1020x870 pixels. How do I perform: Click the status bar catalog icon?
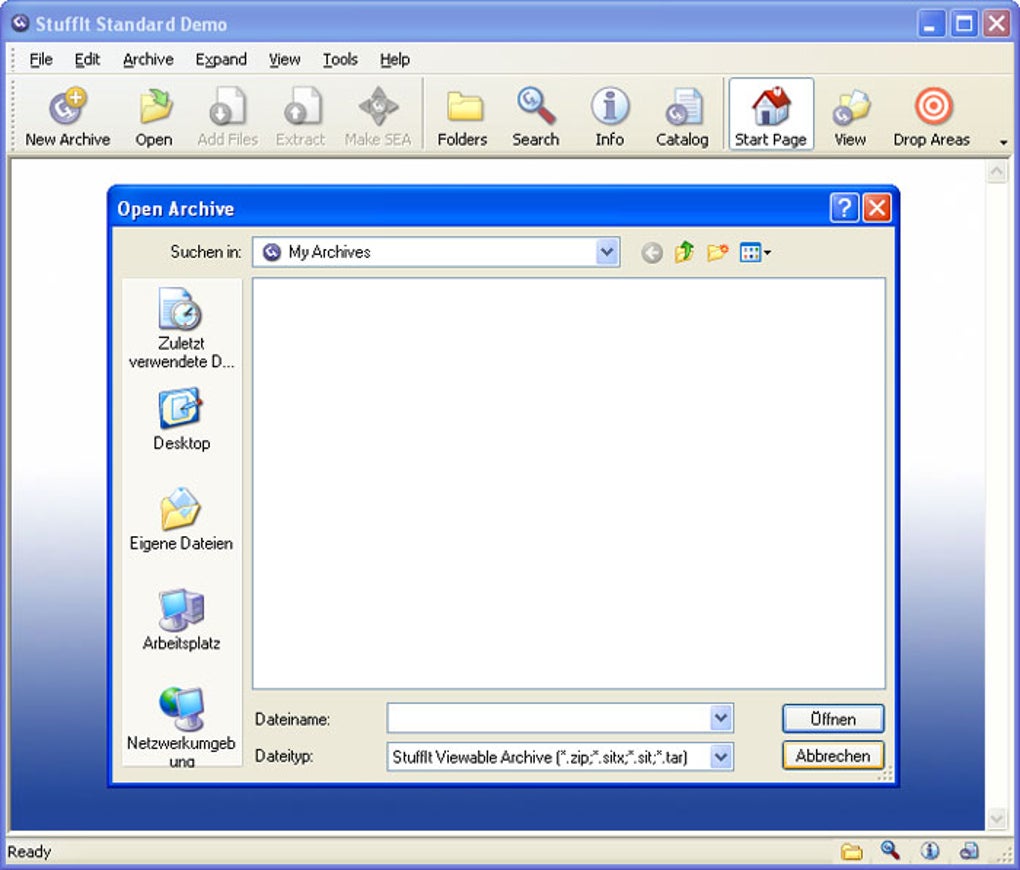click(x=969, y=851)
